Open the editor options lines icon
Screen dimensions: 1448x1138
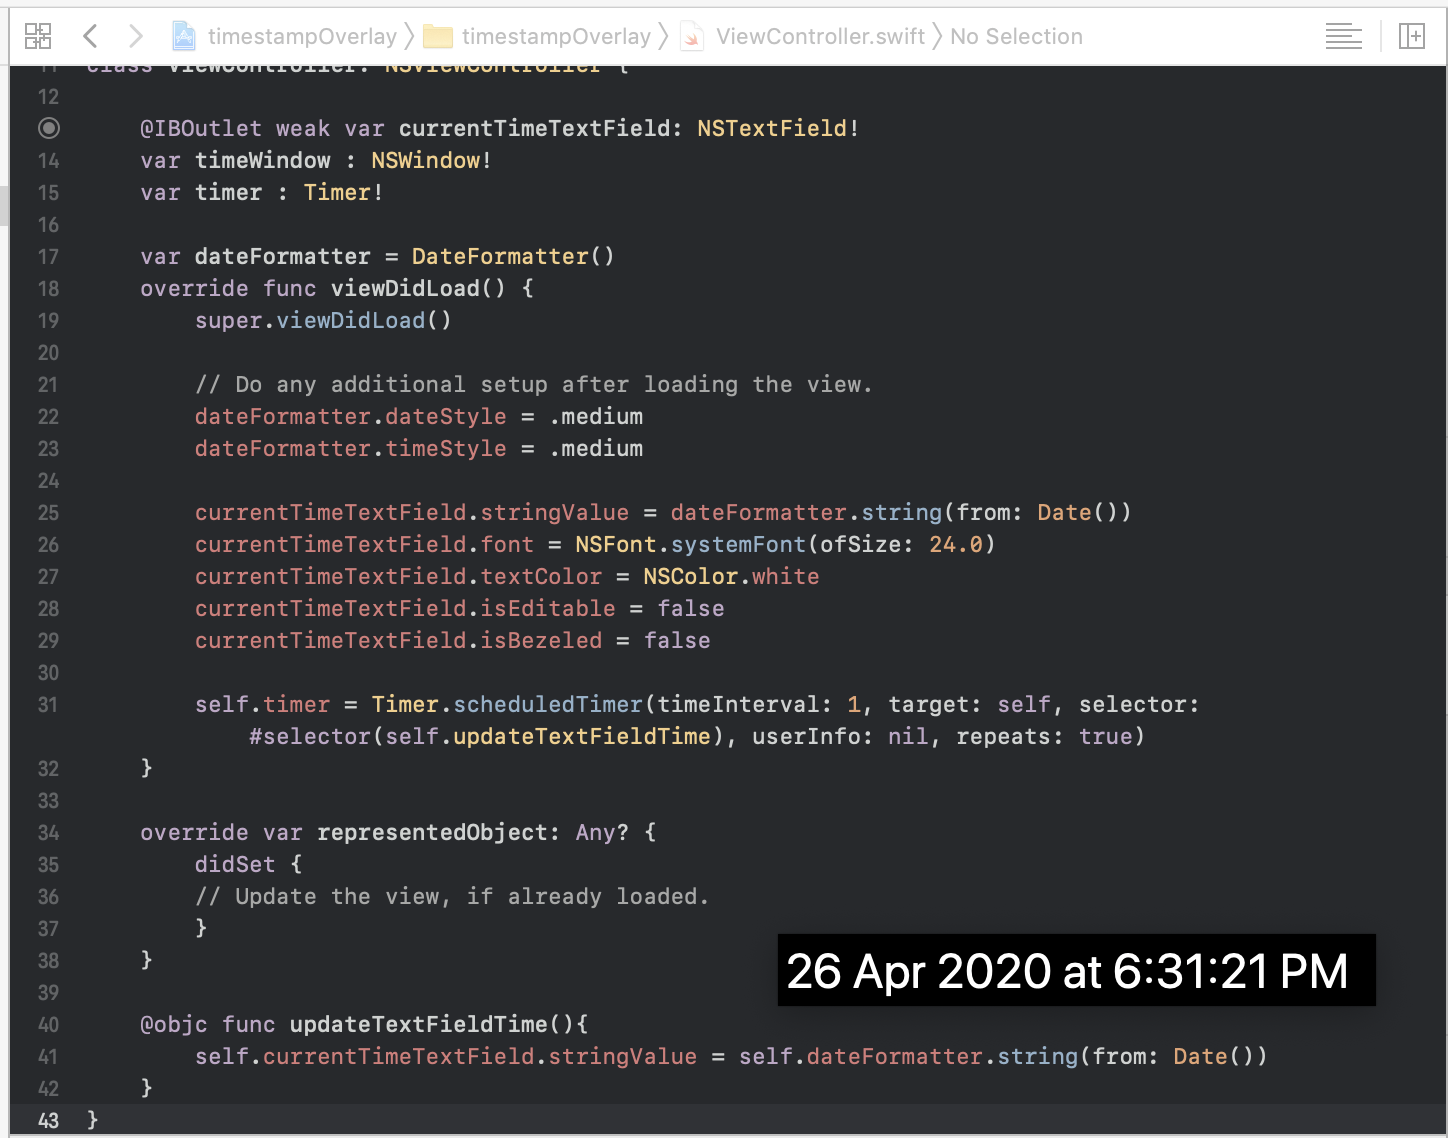[1343, 37]
